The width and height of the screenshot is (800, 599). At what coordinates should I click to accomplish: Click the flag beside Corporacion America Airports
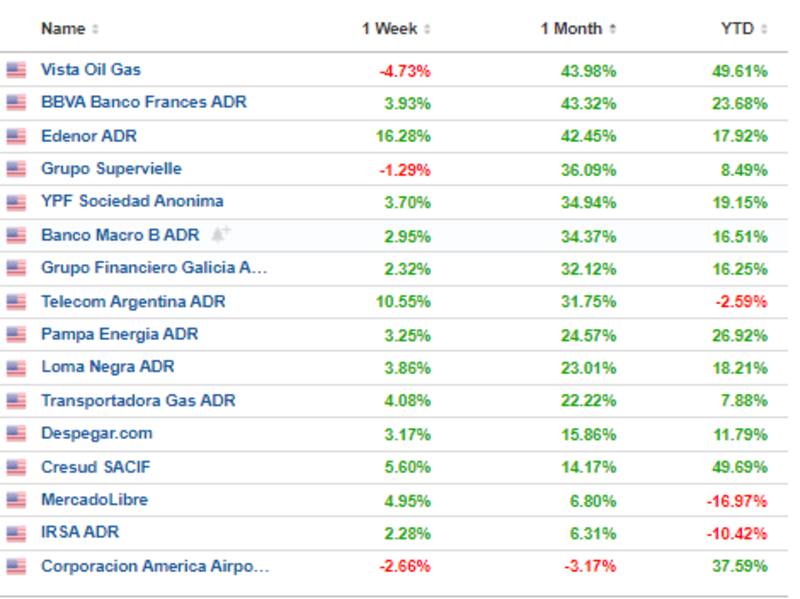coord(16,566)
